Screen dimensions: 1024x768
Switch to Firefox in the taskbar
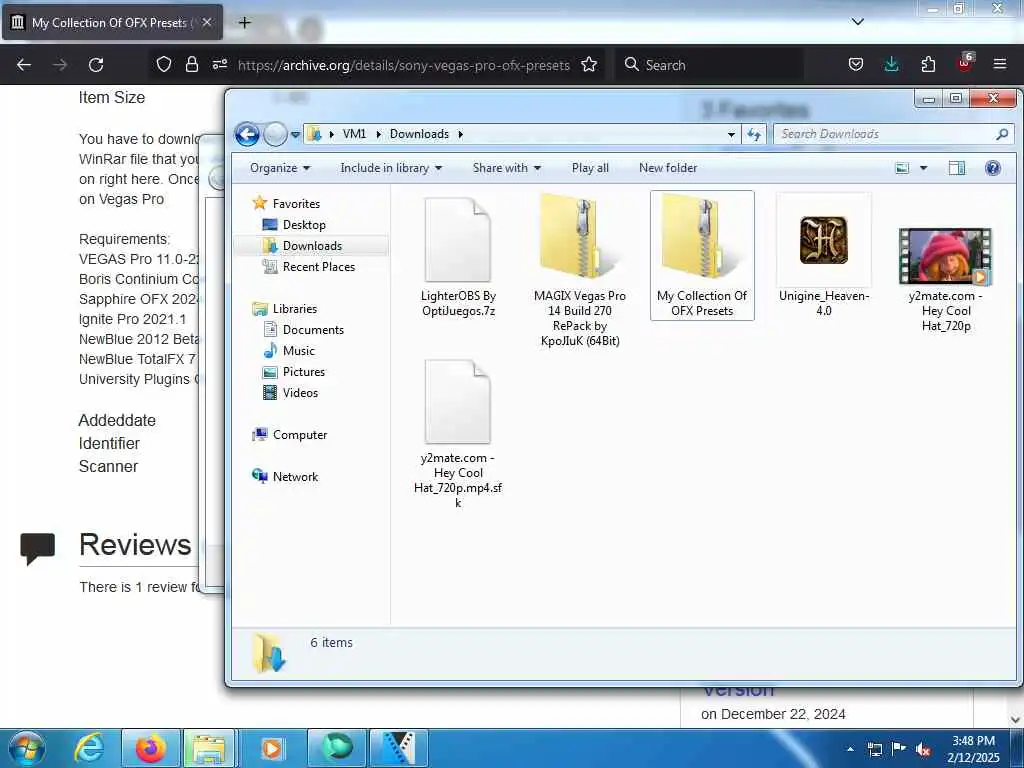coord(150,748)
